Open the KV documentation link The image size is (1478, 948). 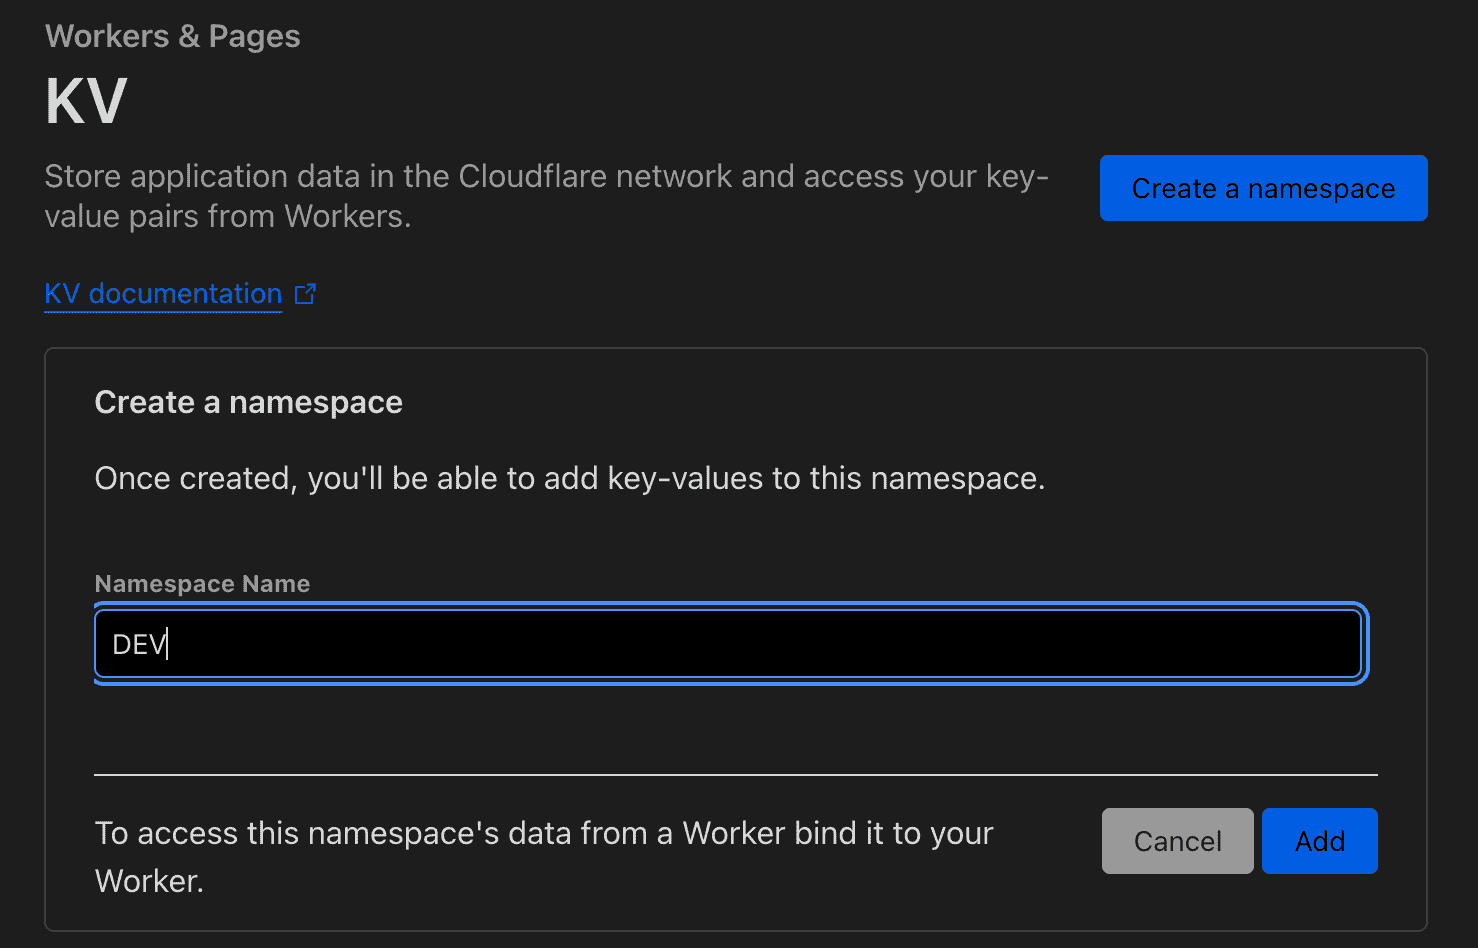click(163, 294)
